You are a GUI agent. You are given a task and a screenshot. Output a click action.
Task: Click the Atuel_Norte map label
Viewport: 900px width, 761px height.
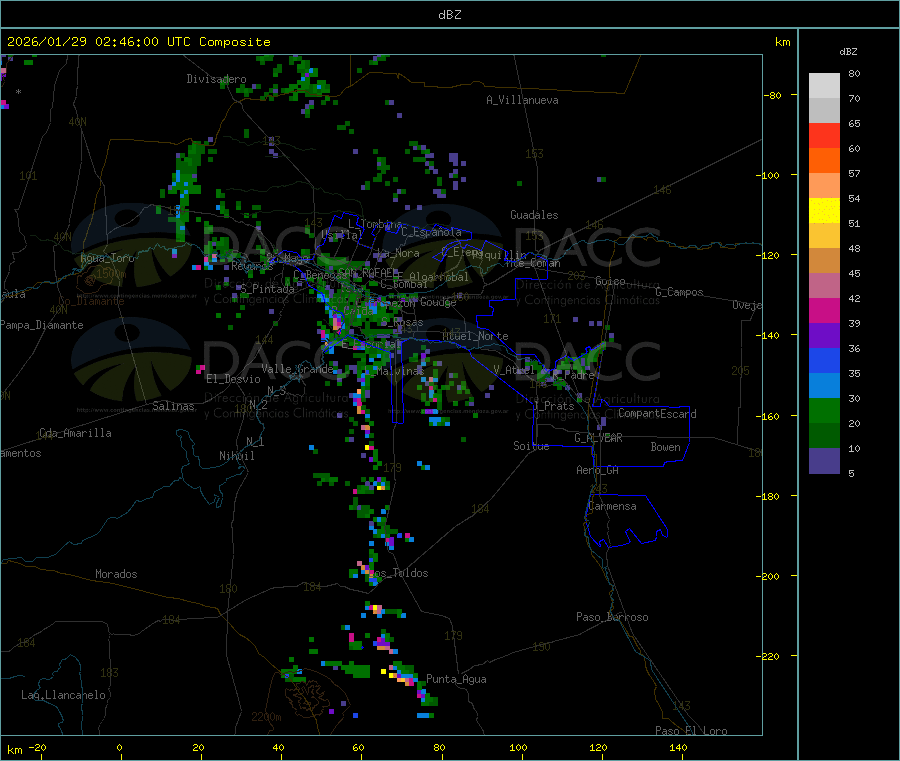tap(475, 336)
